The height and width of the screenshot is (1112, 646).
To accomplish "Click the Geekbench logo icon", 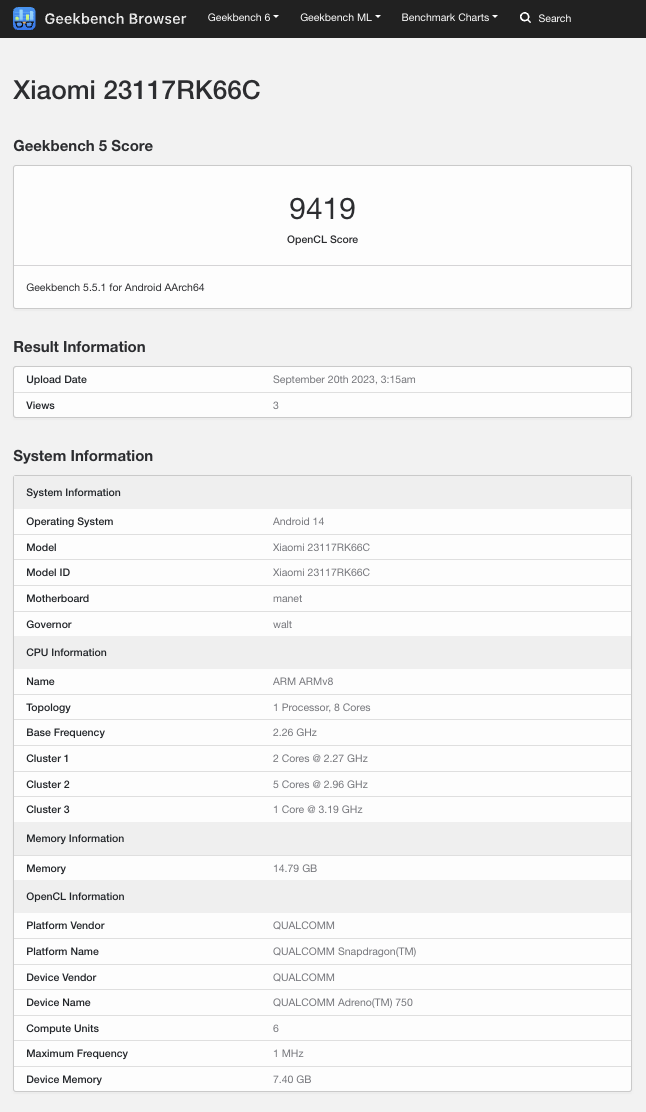I will 24,18.
